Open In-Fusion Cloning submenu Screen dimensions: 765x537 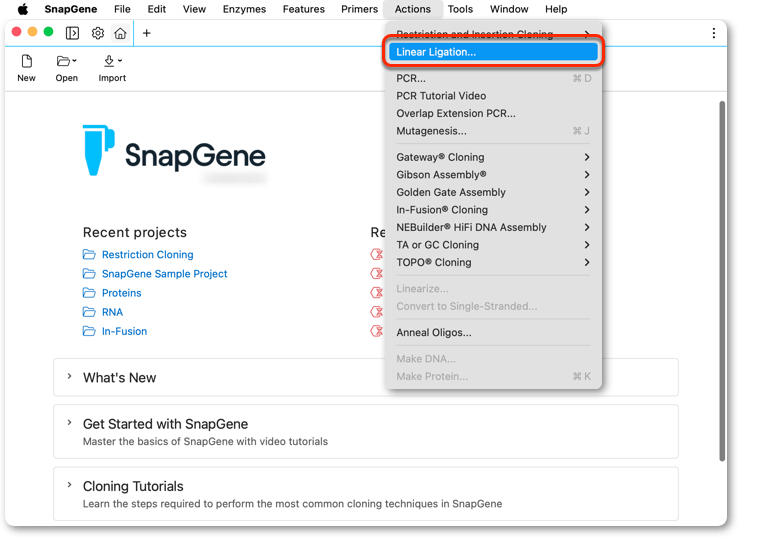pos(493,210)
